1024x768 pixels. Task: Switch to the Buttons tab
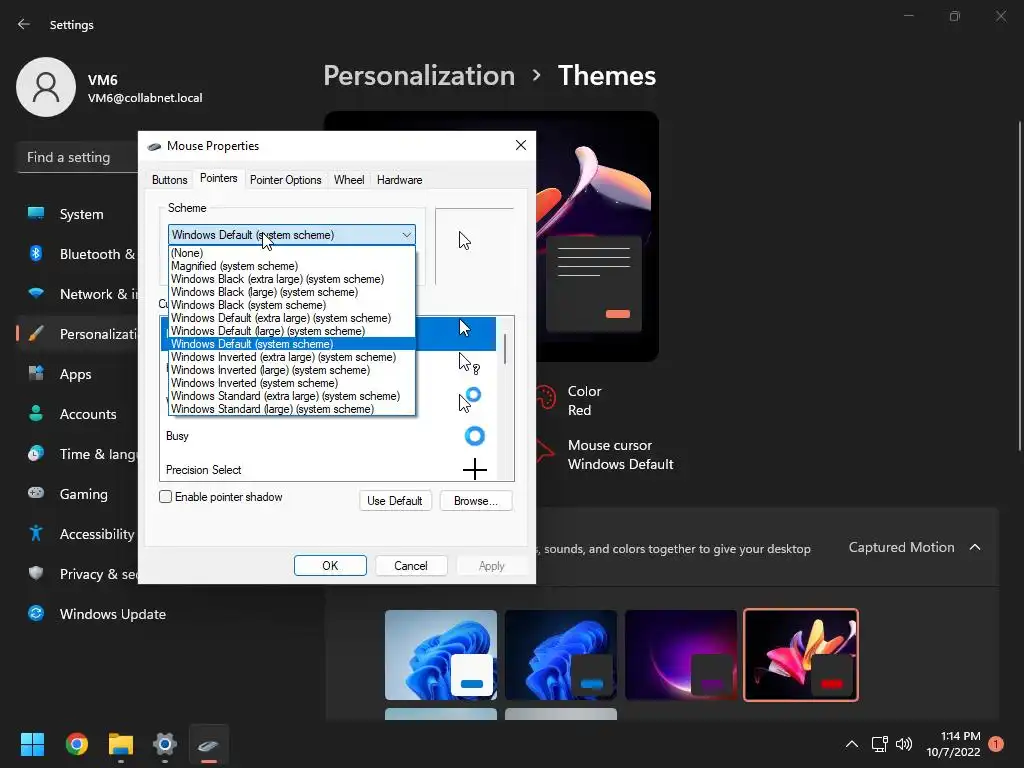169,180
